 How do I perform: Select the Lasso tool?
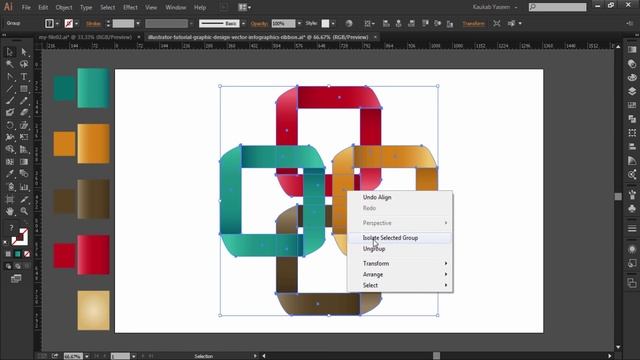pyautogui.click(x=24, y=64)
